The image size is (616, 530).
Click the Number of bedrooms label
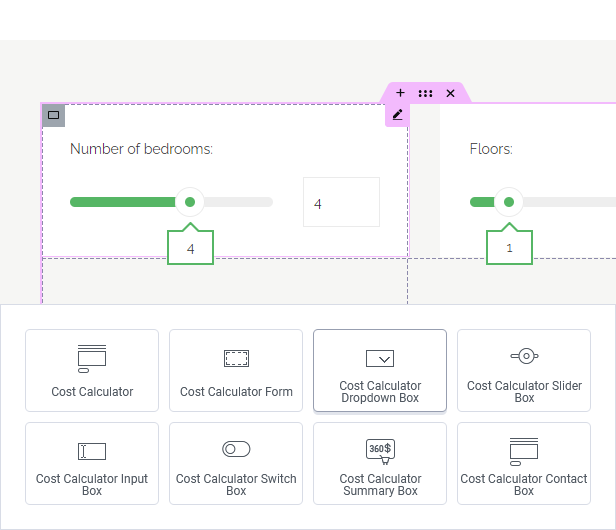coord(141,149)
